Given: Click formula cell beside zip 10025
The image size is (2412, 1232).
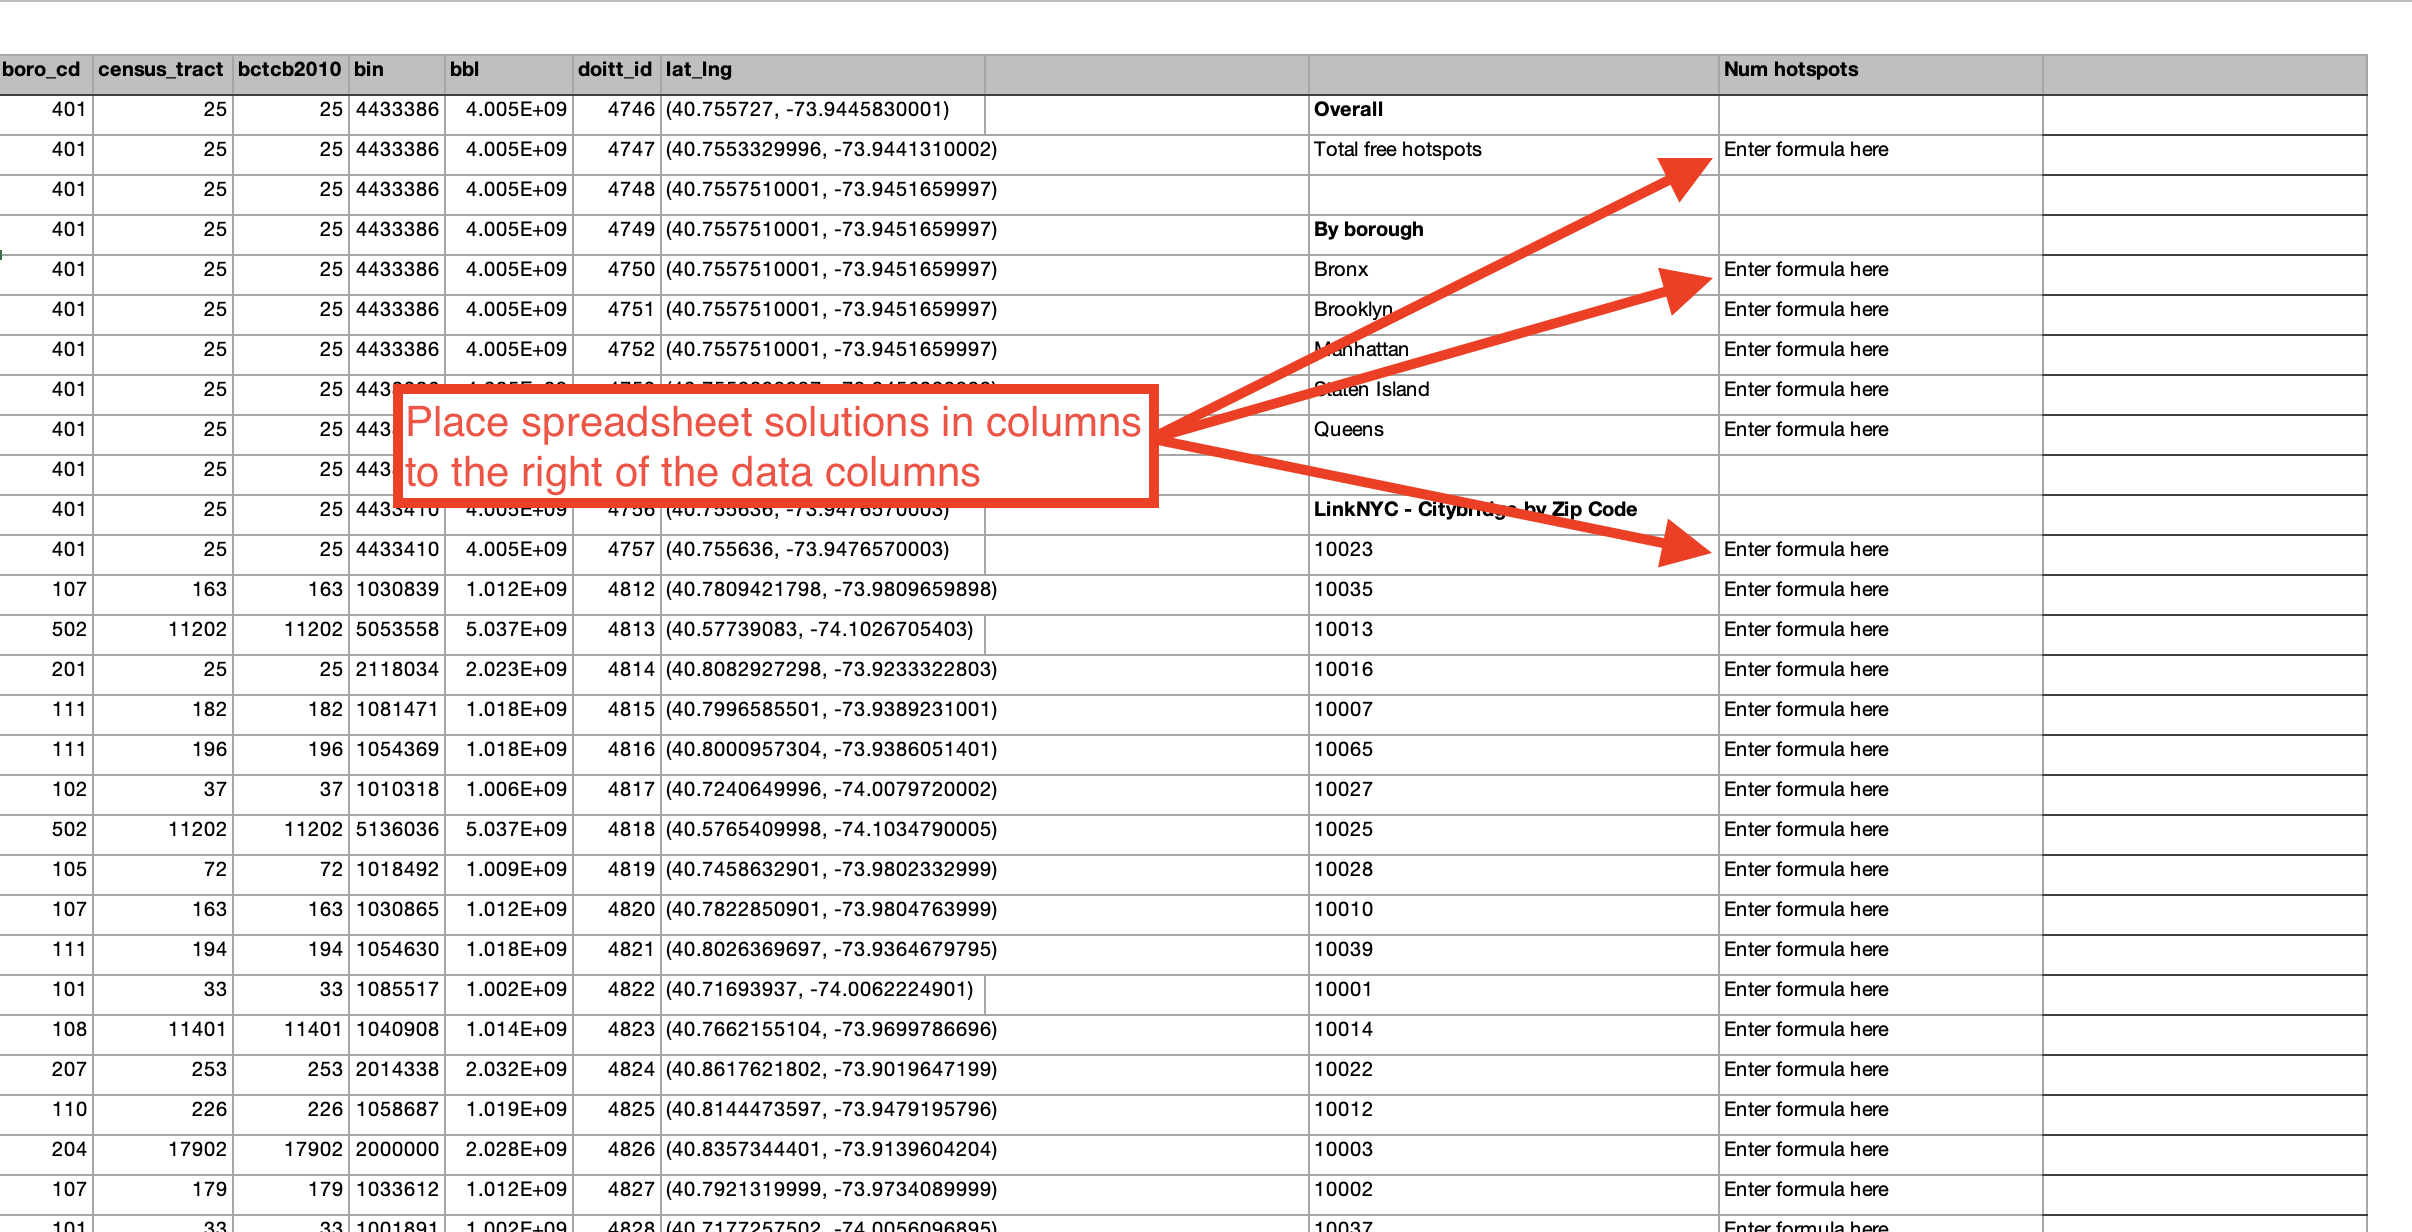Looking at the screenshot, I should (1881, 835).
